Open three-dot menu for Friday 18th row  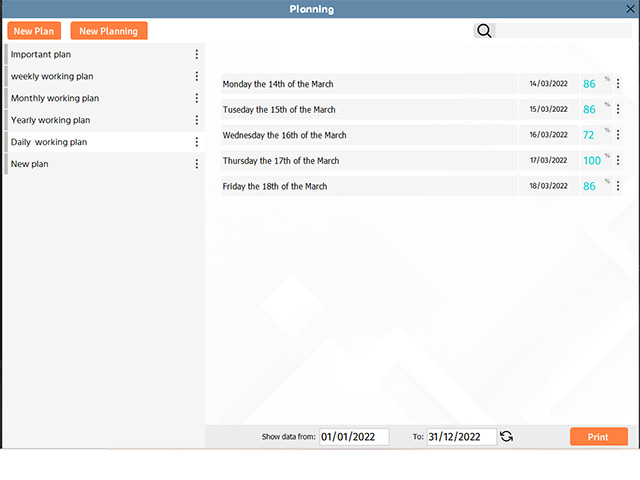click(x=618, y=186)
